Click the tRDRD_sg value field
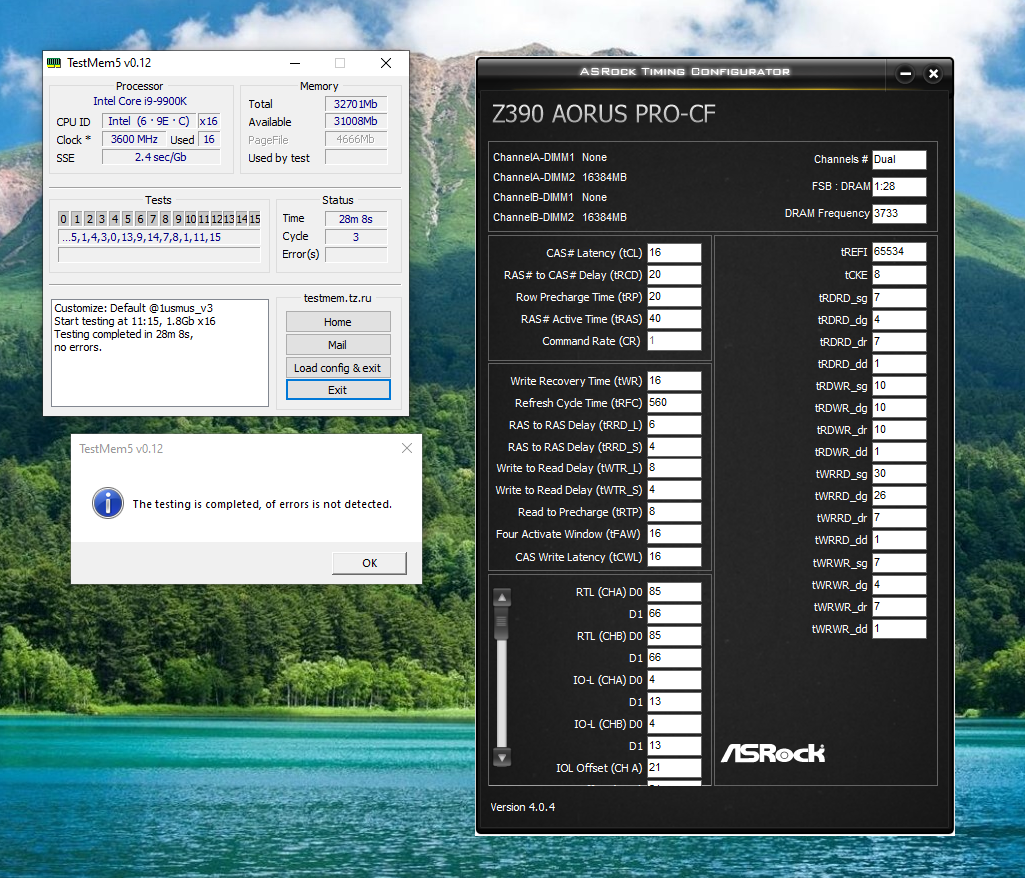The height and width of the screenshot is (878, 1025). coord(899,298)
